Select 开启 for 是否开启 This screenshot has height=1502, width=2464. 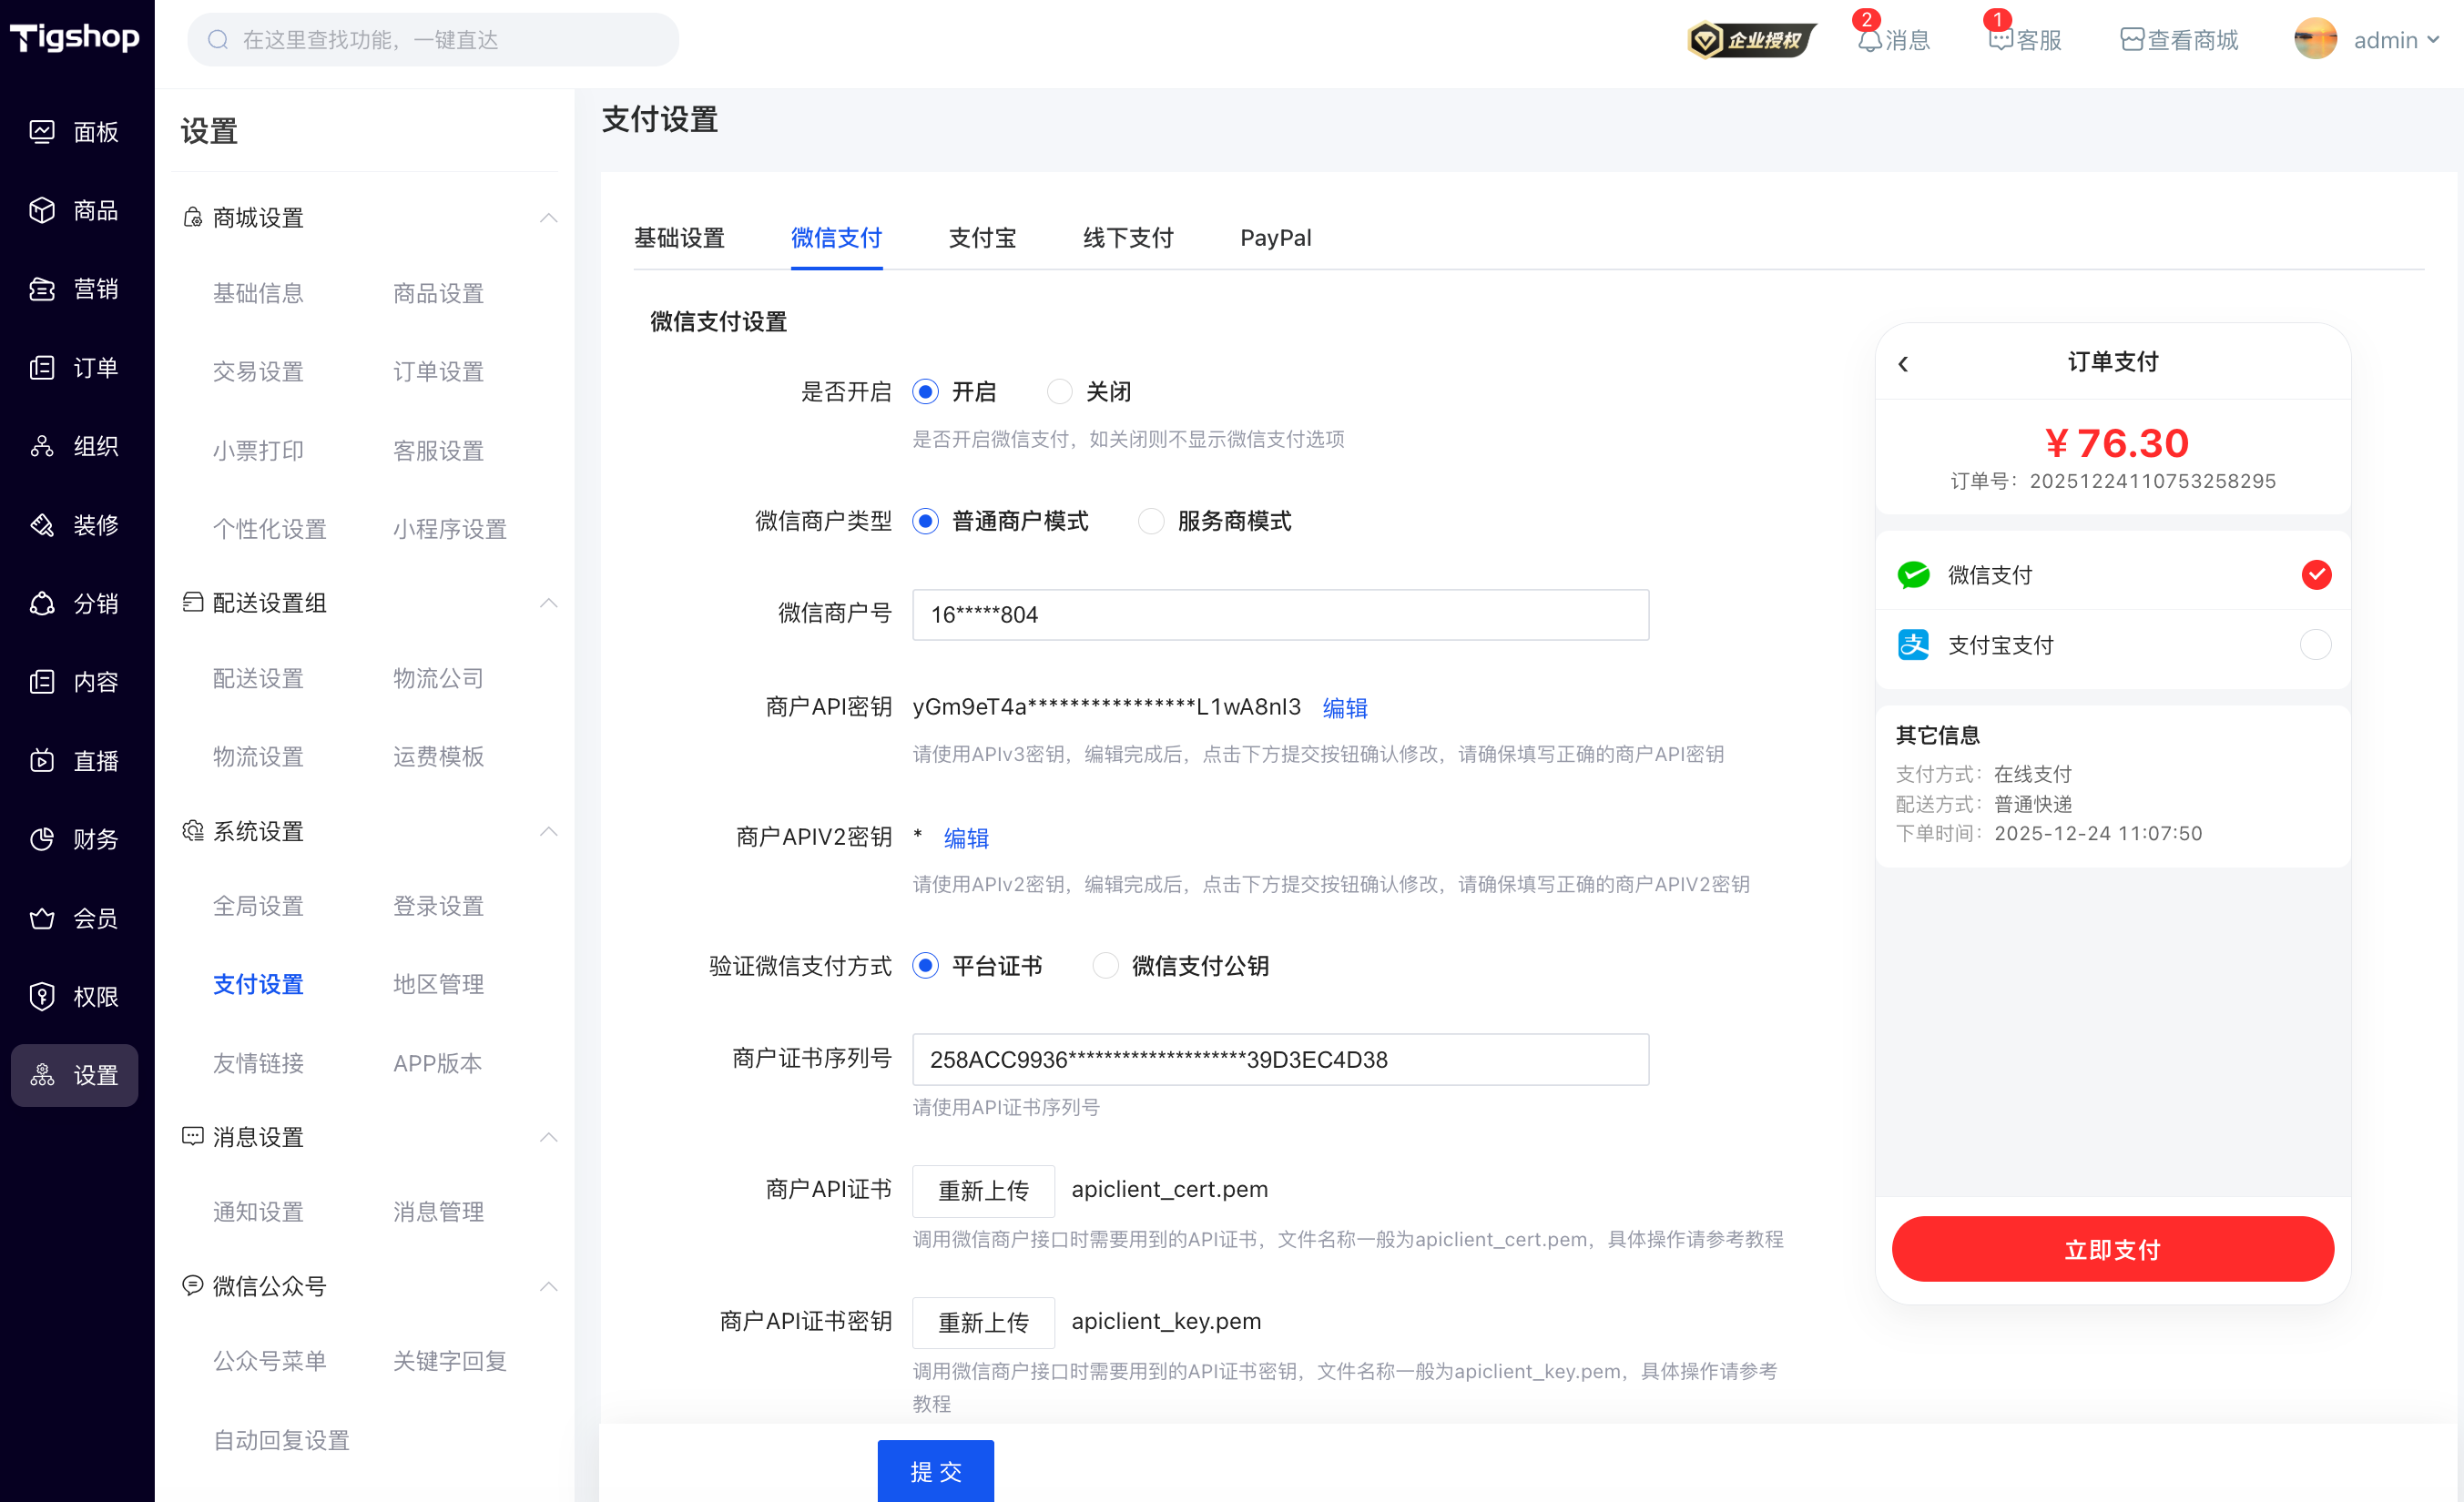click(926, 392)
